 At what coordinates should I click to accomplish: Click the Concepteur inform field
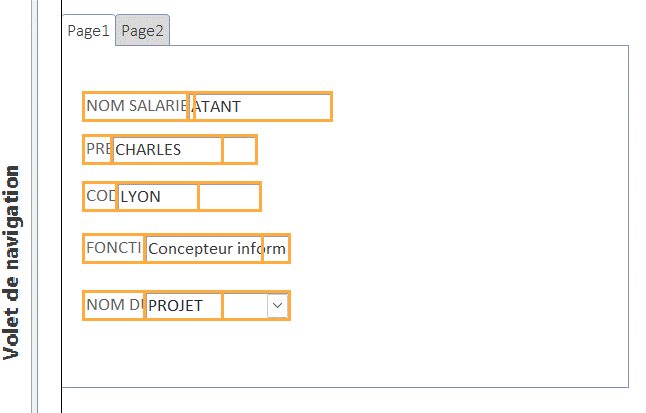204,249
